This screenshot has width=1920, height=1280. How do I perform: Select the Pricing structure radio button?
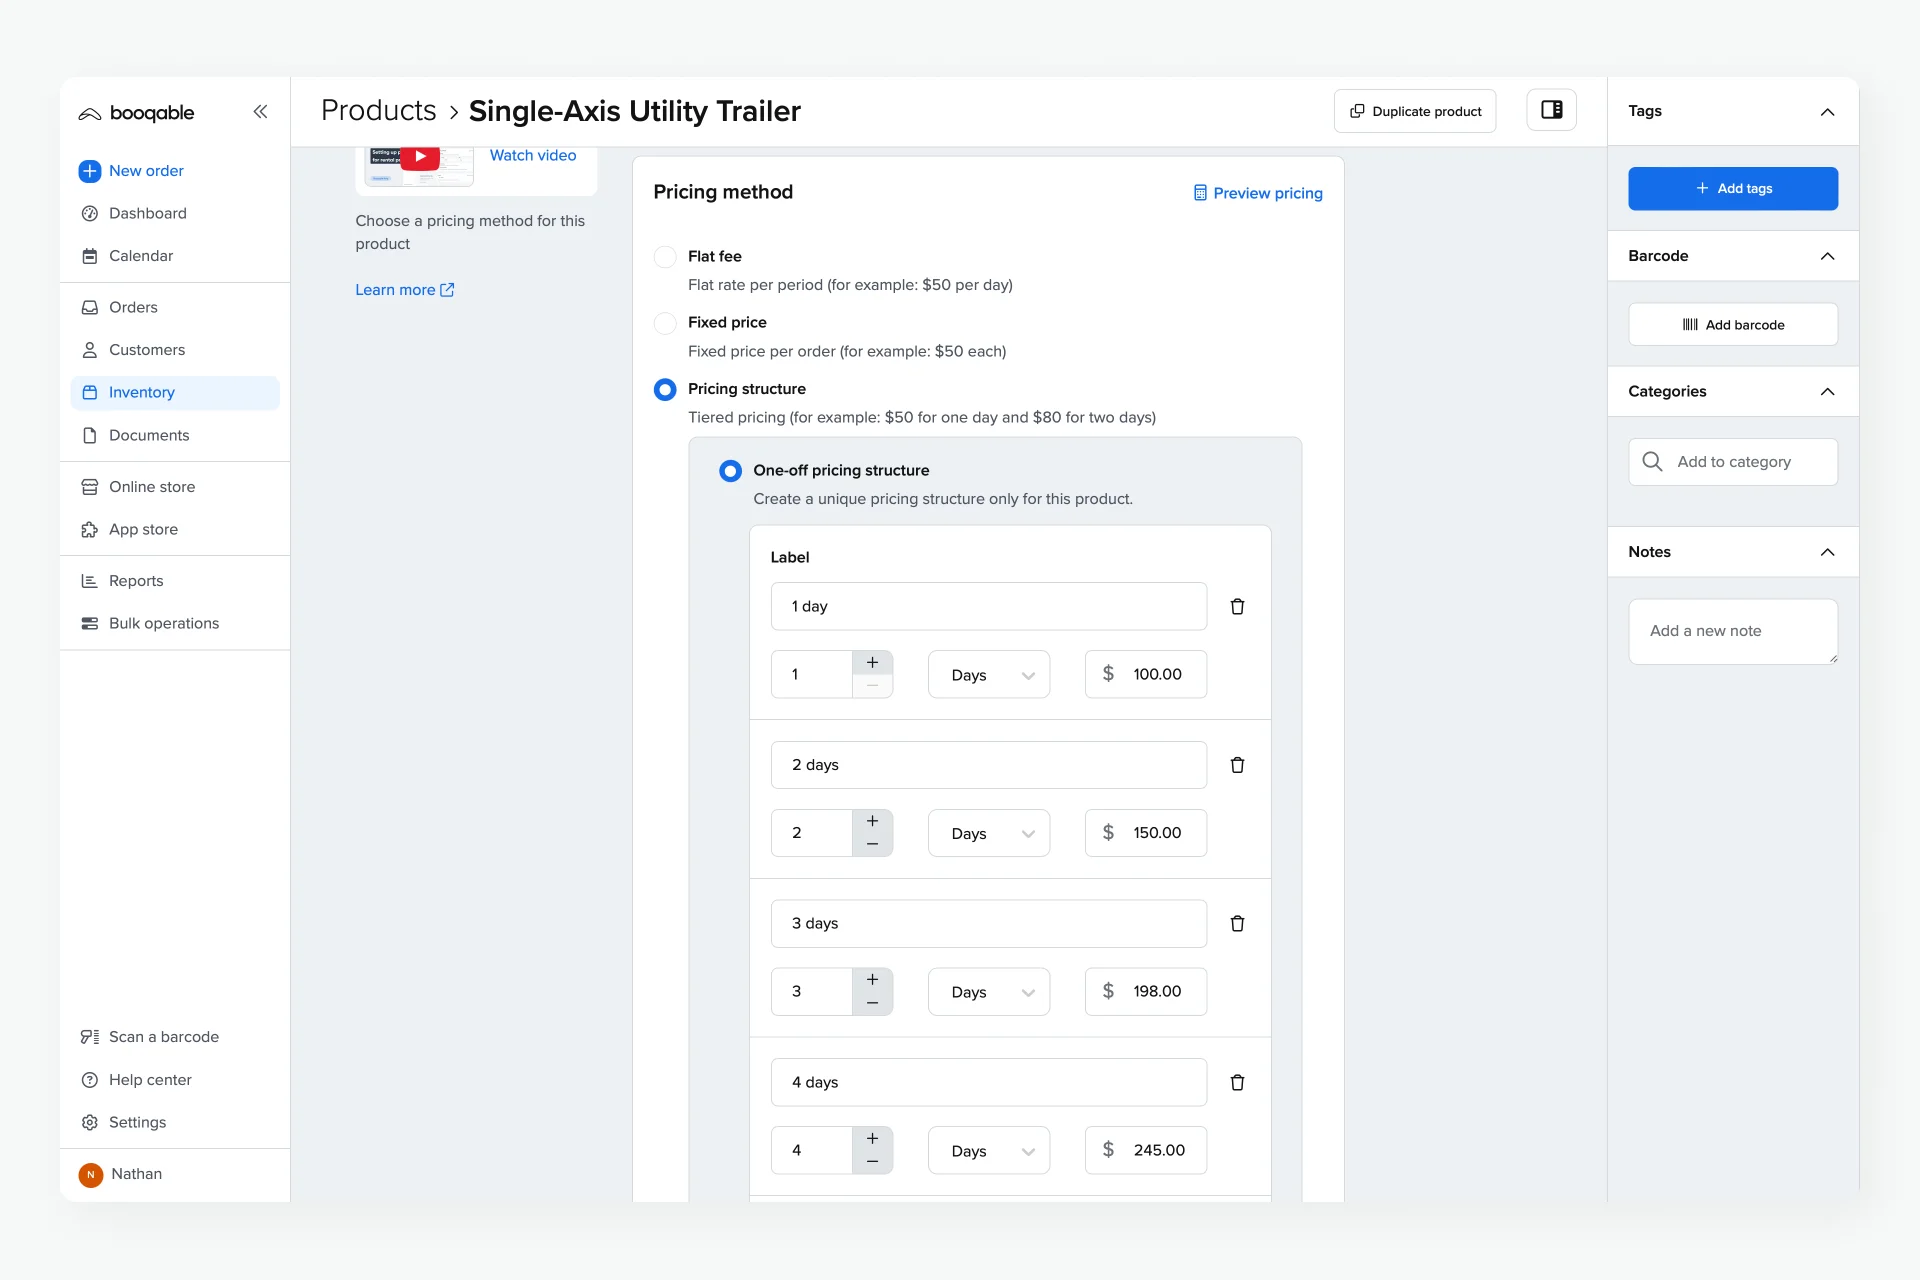pyautogui.click(x=665, y=389)
